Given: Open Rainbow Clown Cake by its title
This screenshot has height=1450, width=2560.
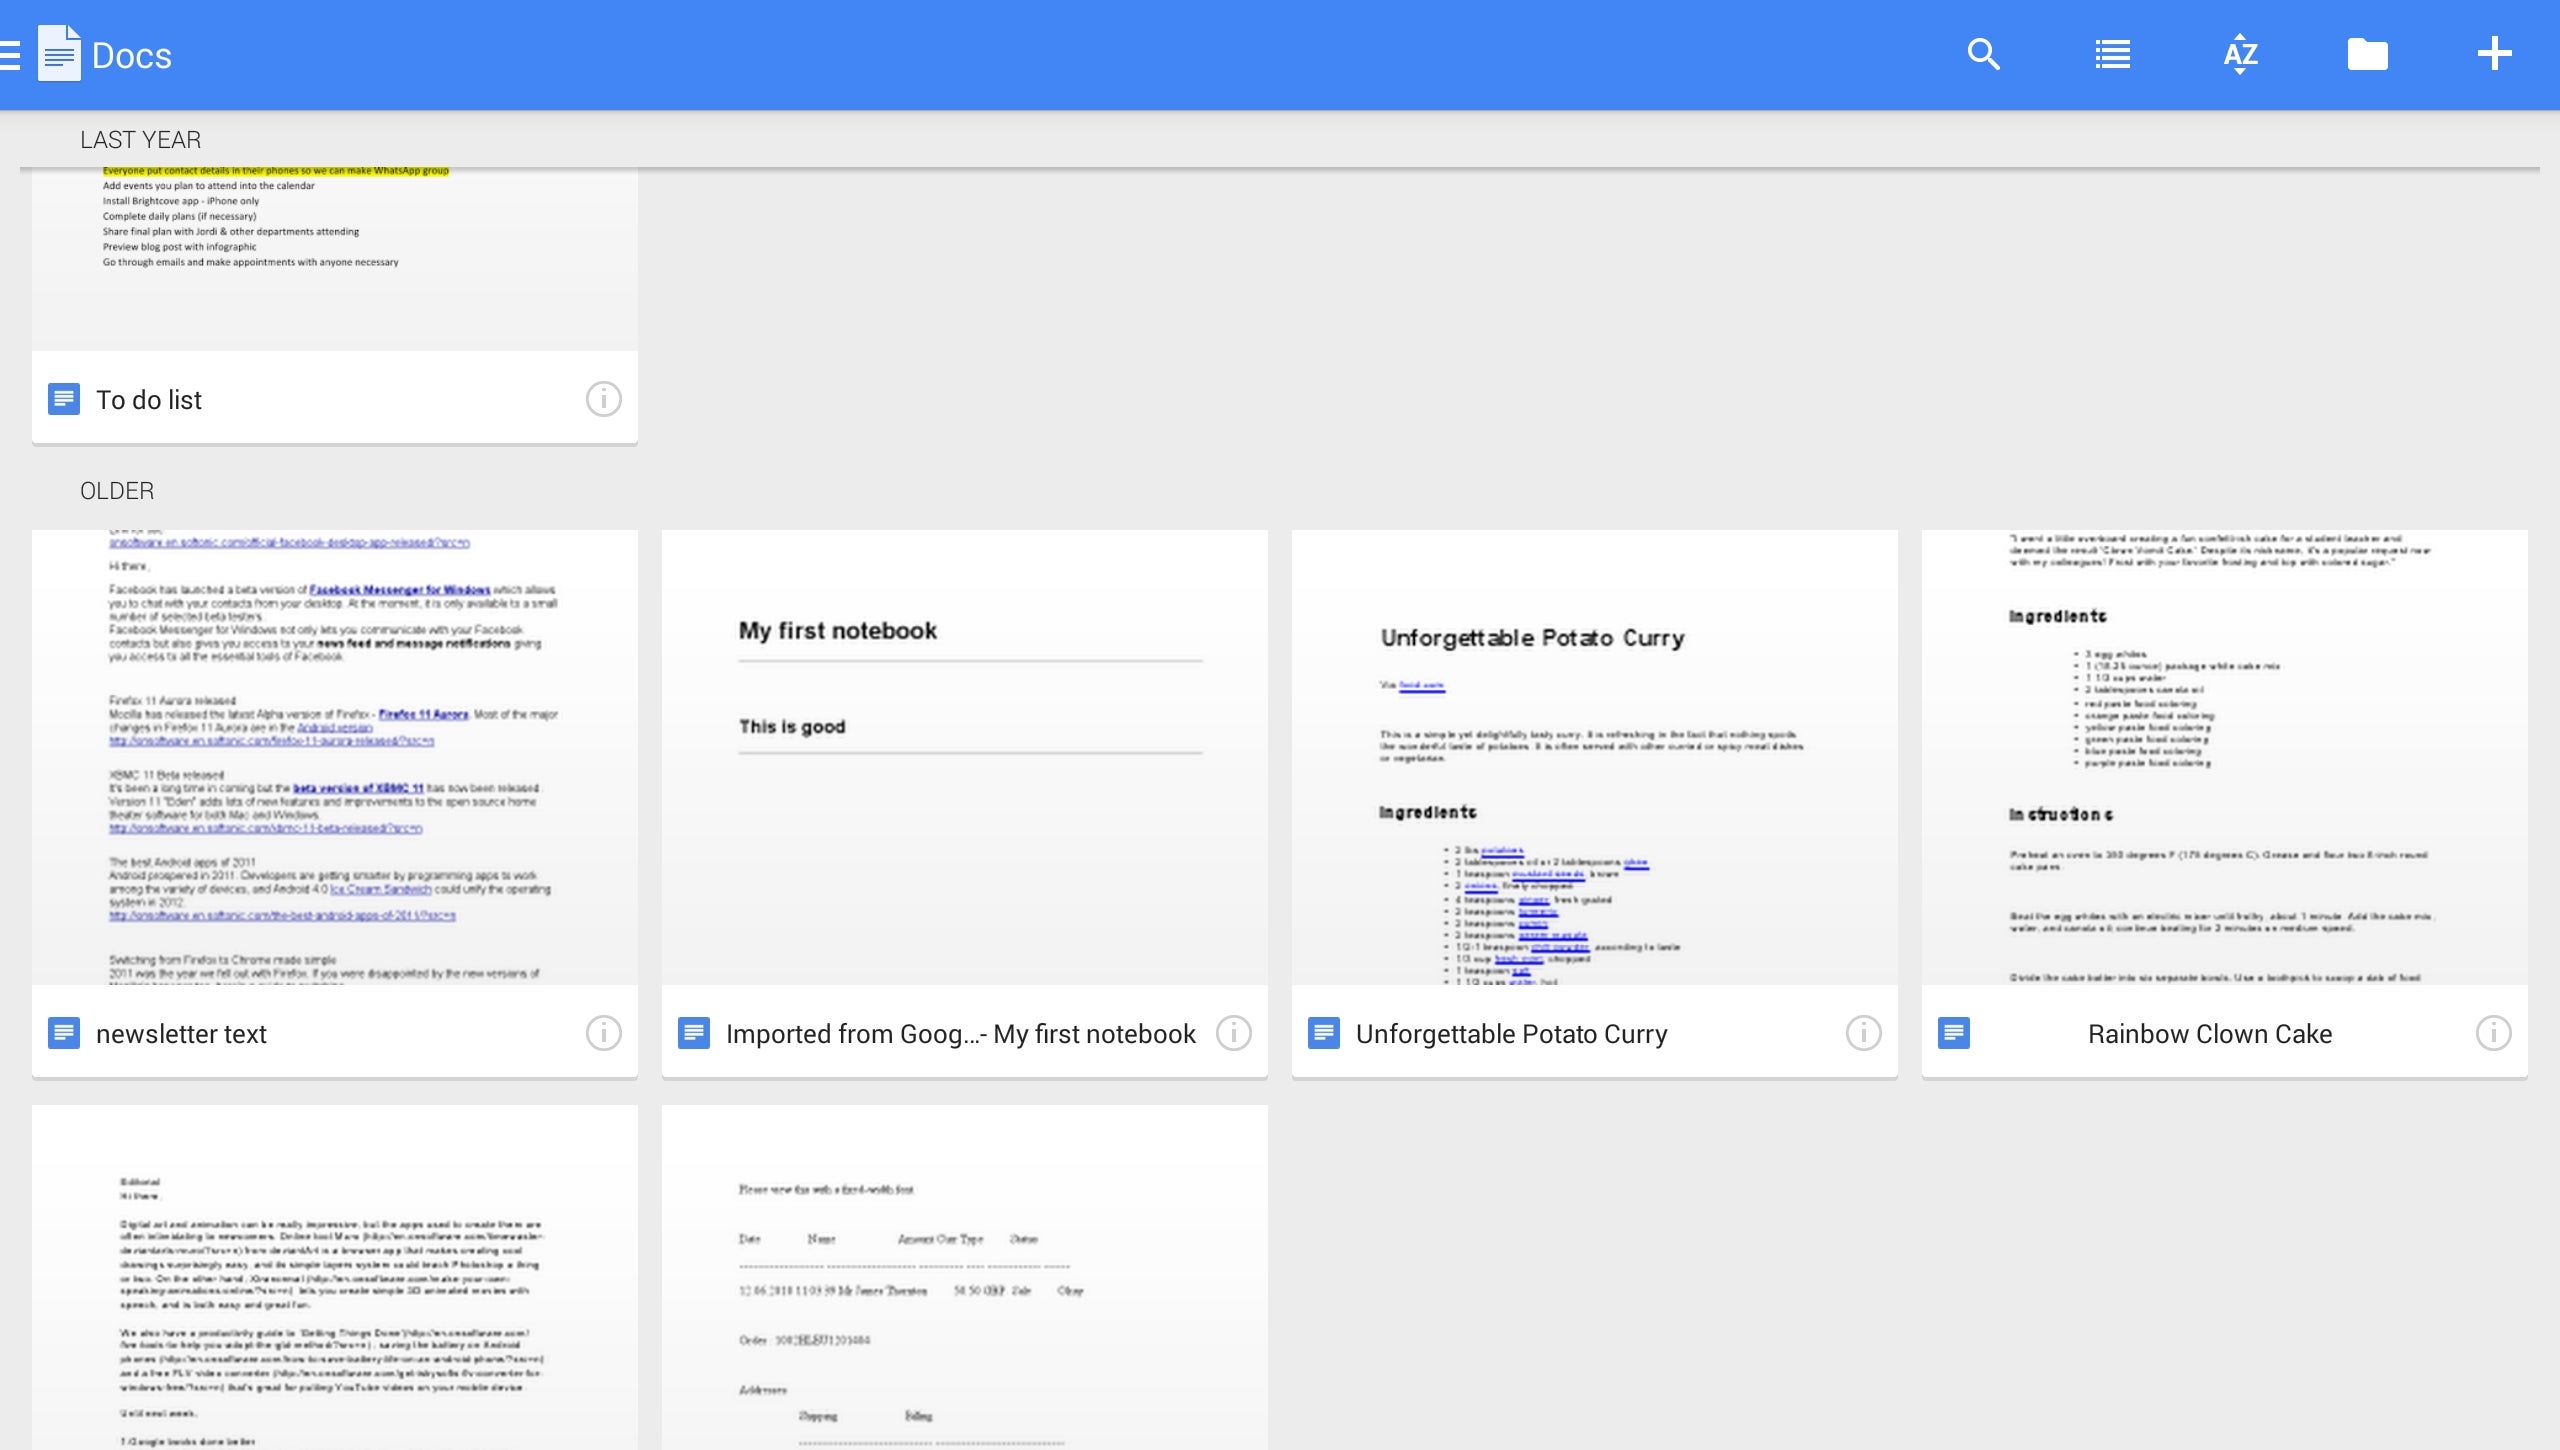Looking at the screenshot, I should [2209, 1034].
